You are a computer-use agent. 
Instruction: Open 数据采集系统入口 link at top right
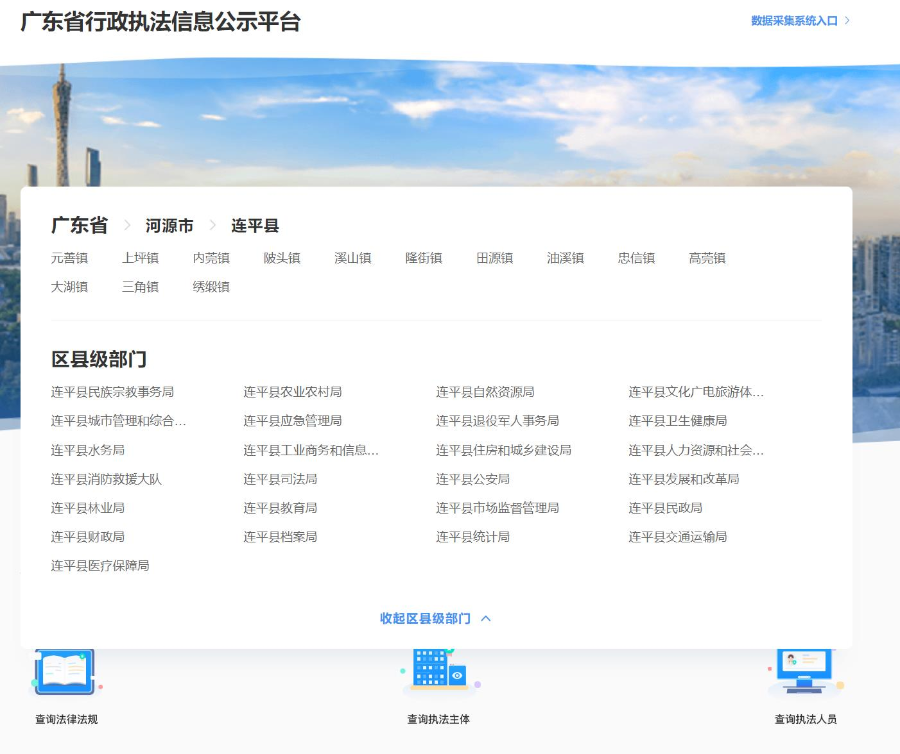(x=794, y=20)
